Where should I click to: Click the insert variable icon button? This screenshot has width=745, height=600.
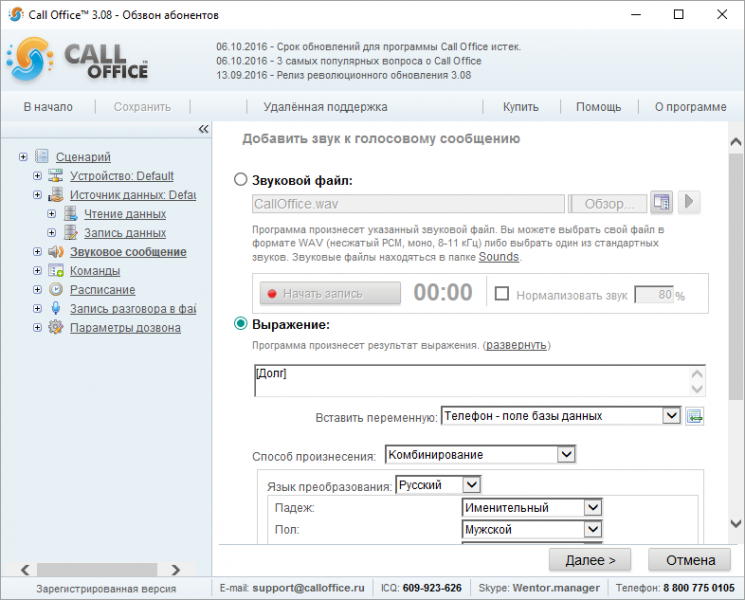[x=694, y=417]
